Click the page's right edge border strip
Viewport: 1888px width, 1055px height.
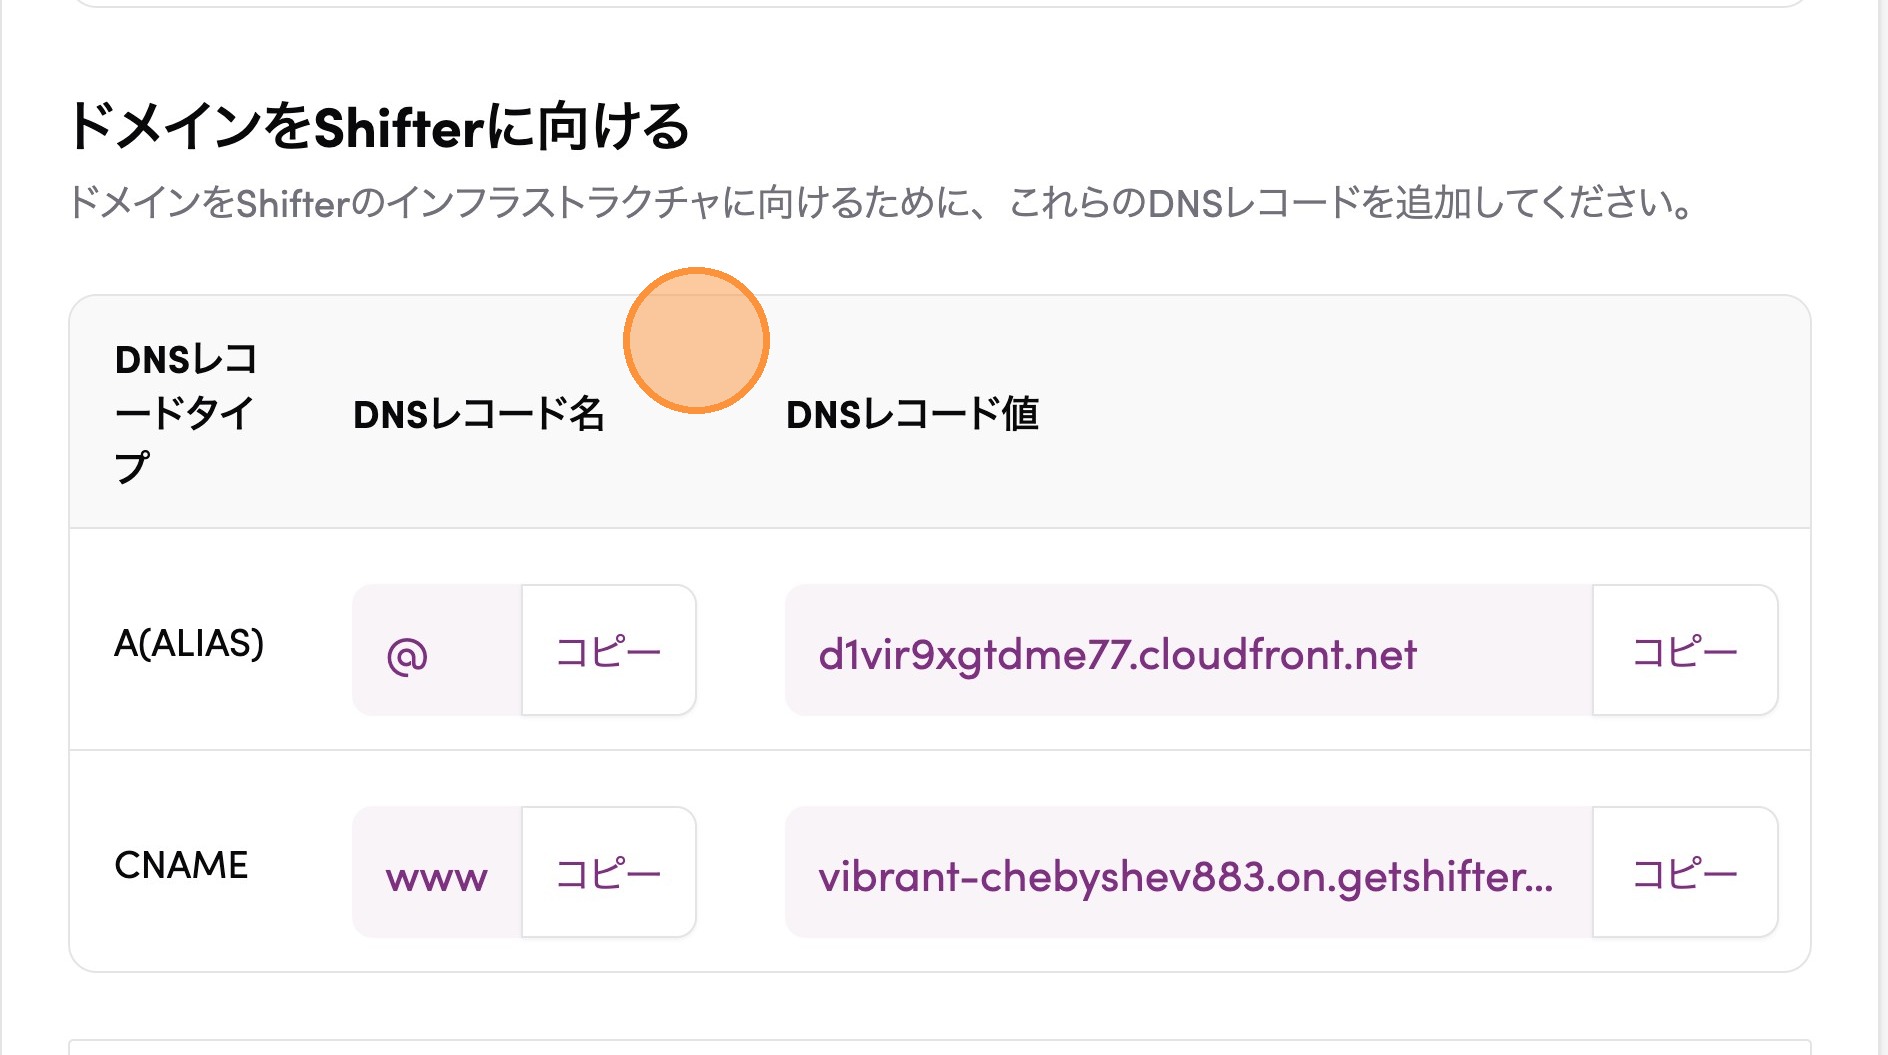click(x=1881, y=527)
